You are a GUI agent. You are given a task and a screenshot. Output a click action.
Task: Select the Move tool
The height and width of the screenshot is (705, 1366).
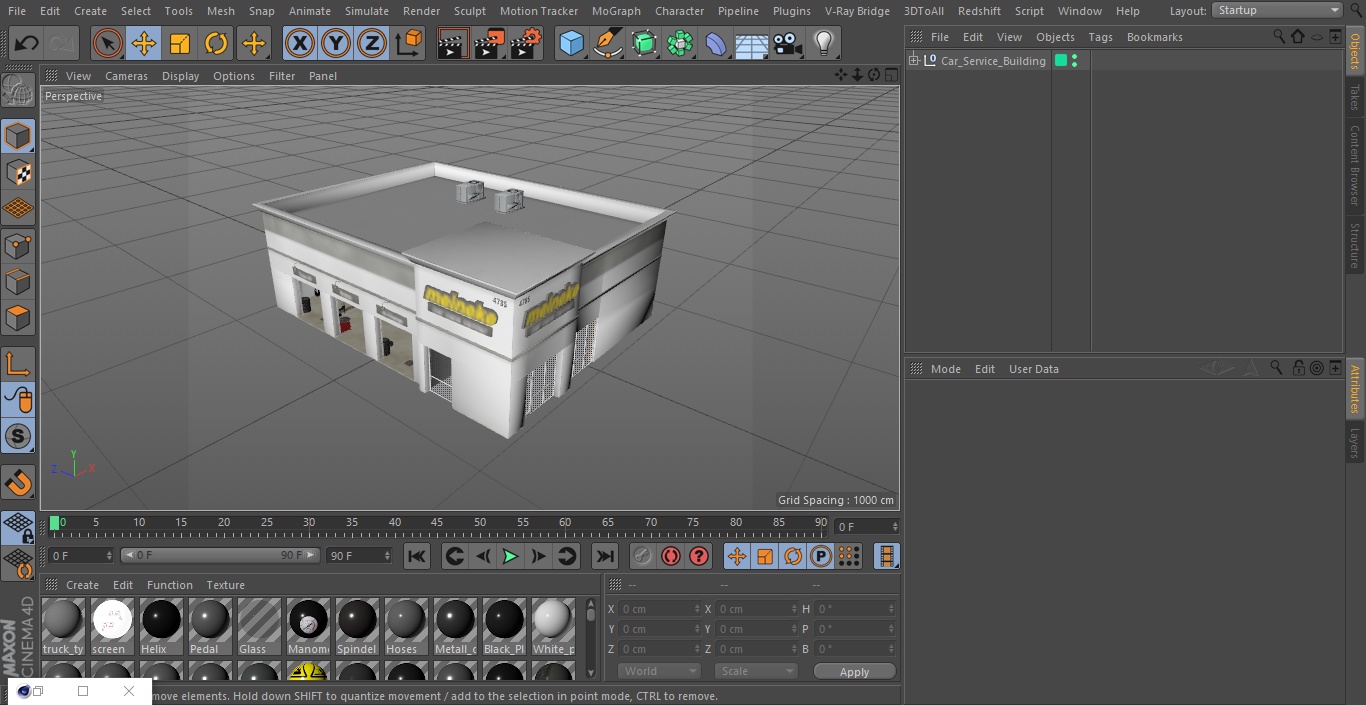coord(144,44)
